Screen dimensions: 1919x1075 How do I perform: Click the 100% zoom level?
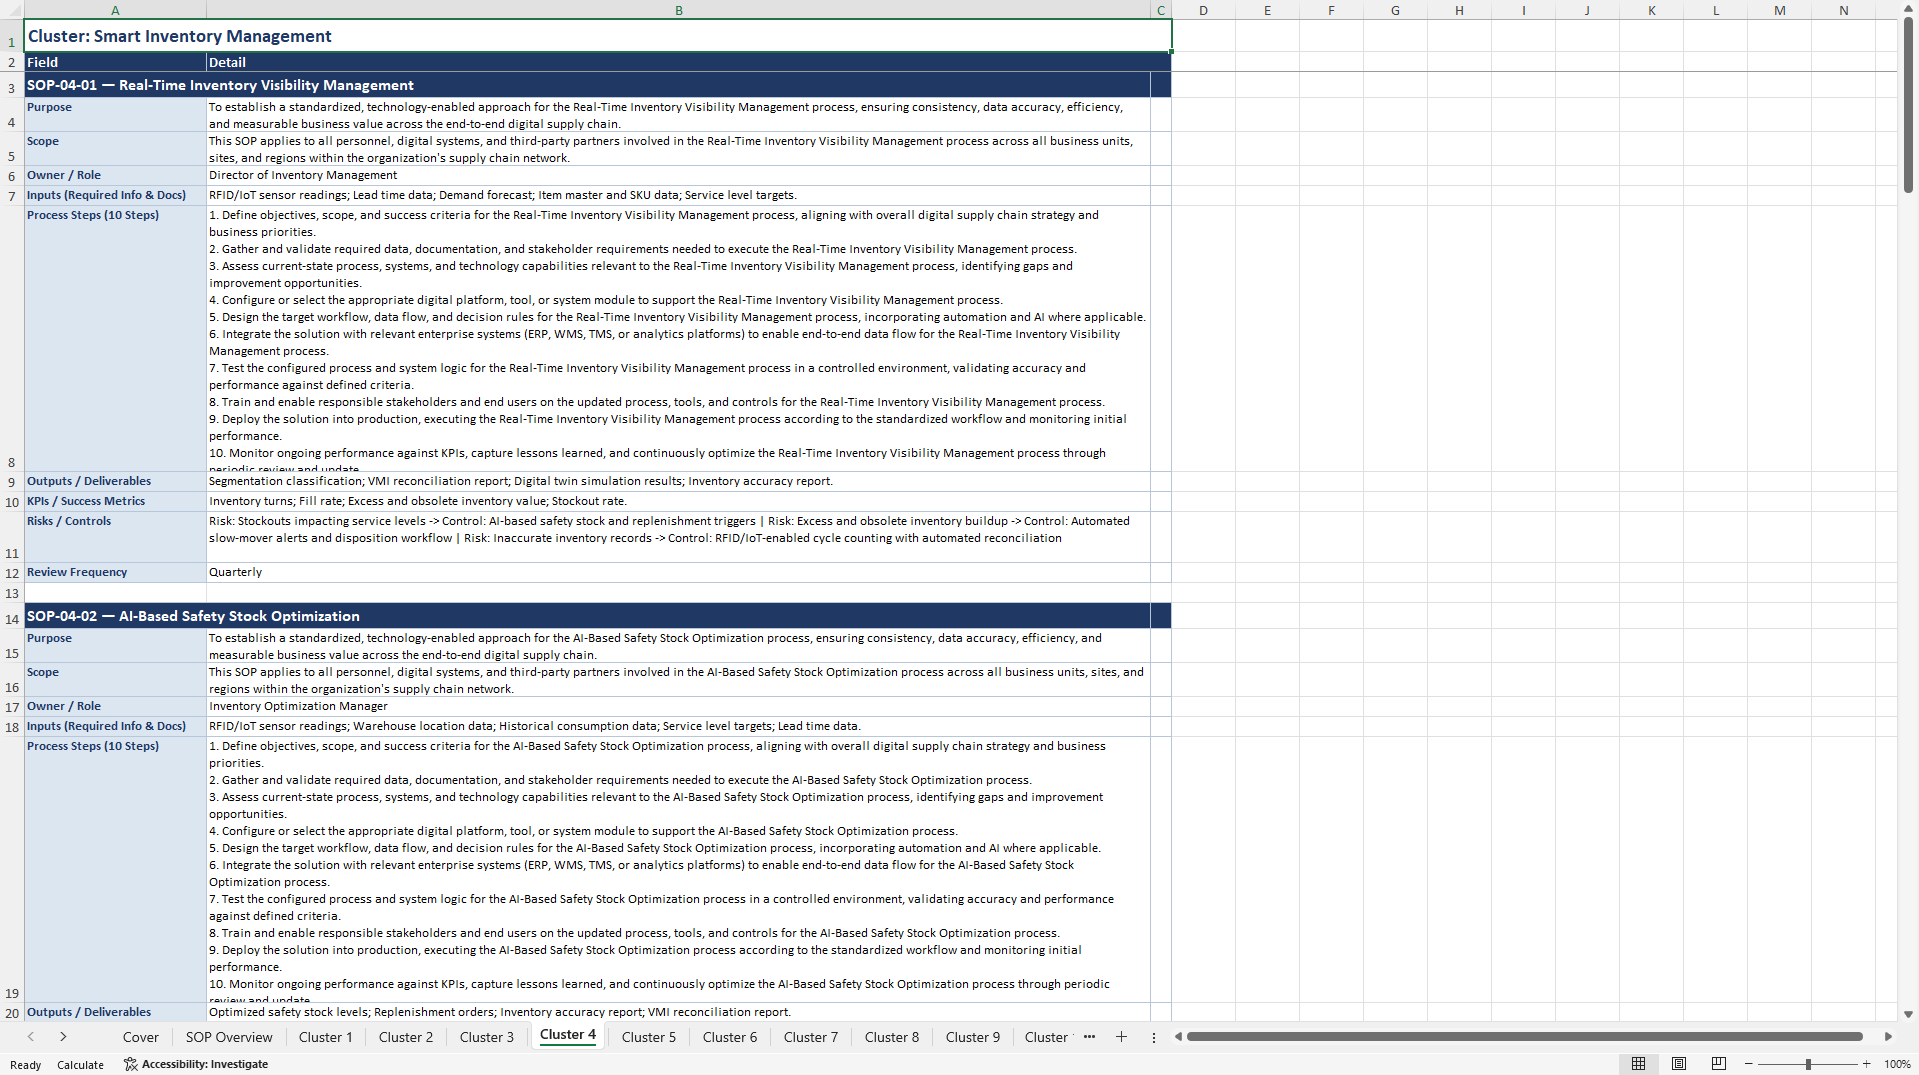[x=1897, y=1064]
